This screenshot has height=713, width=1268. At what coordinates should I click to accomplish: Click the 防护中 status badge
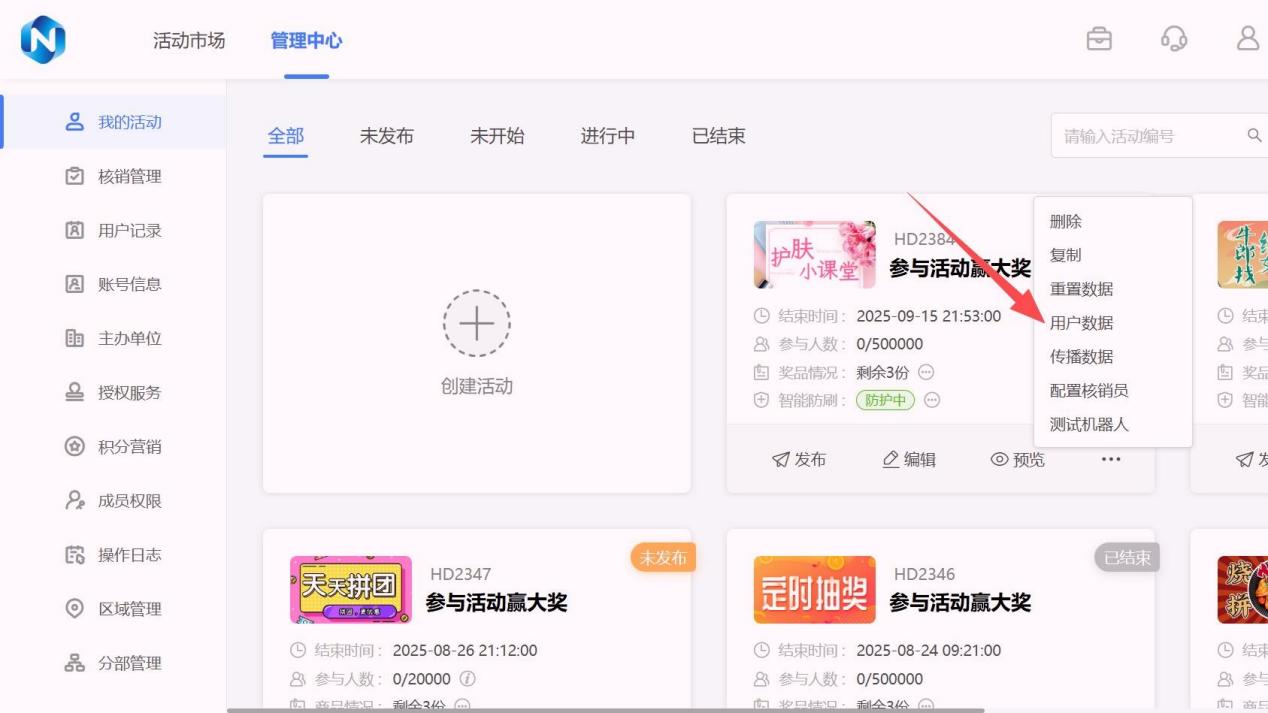point(885,400)
